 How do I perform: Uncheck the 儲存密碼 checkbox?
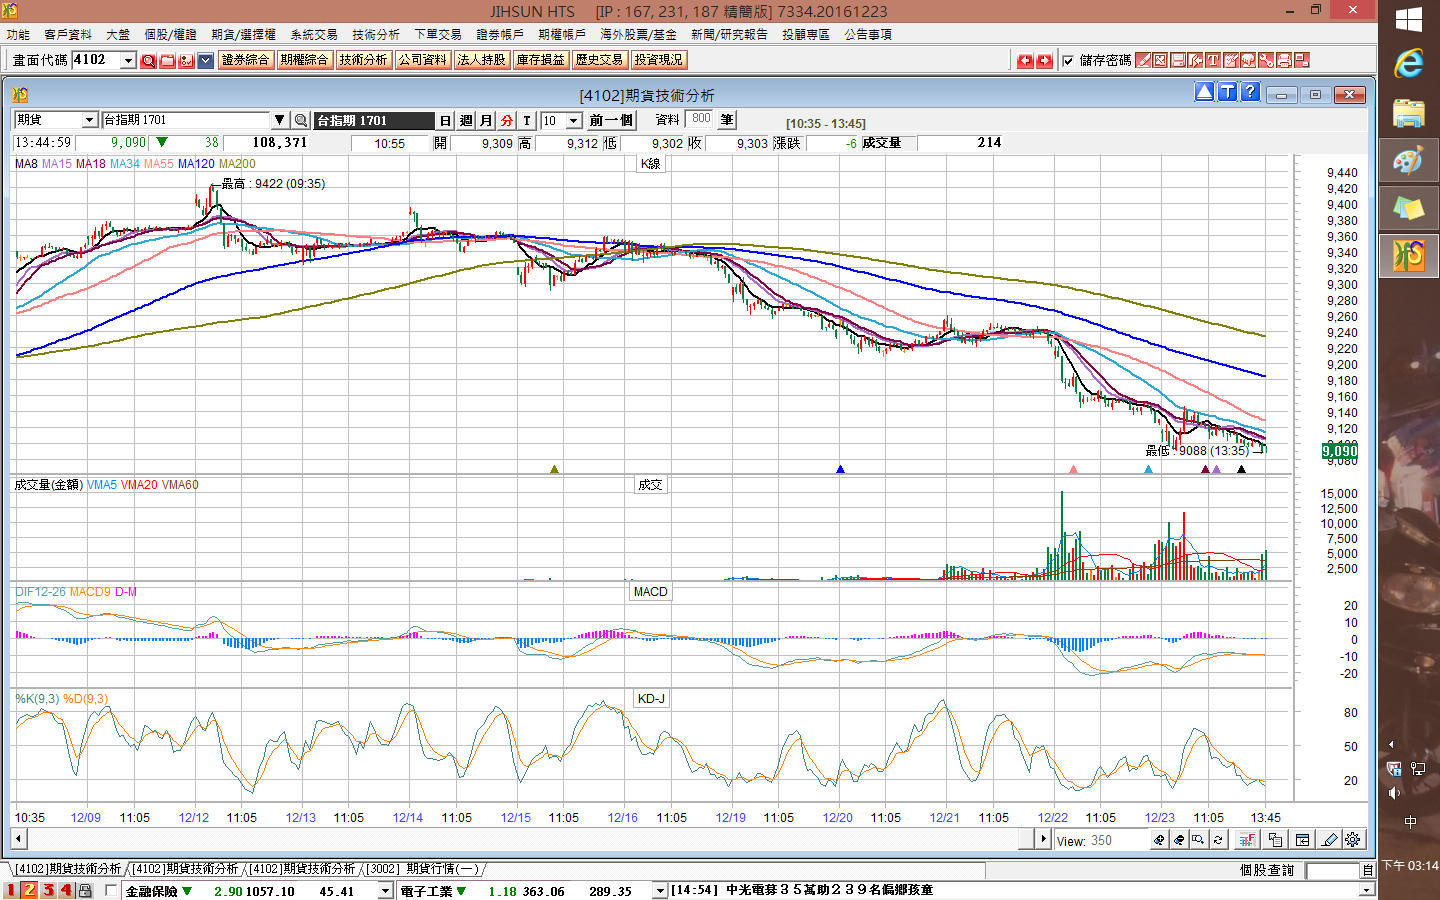[x=1068, y=61]
